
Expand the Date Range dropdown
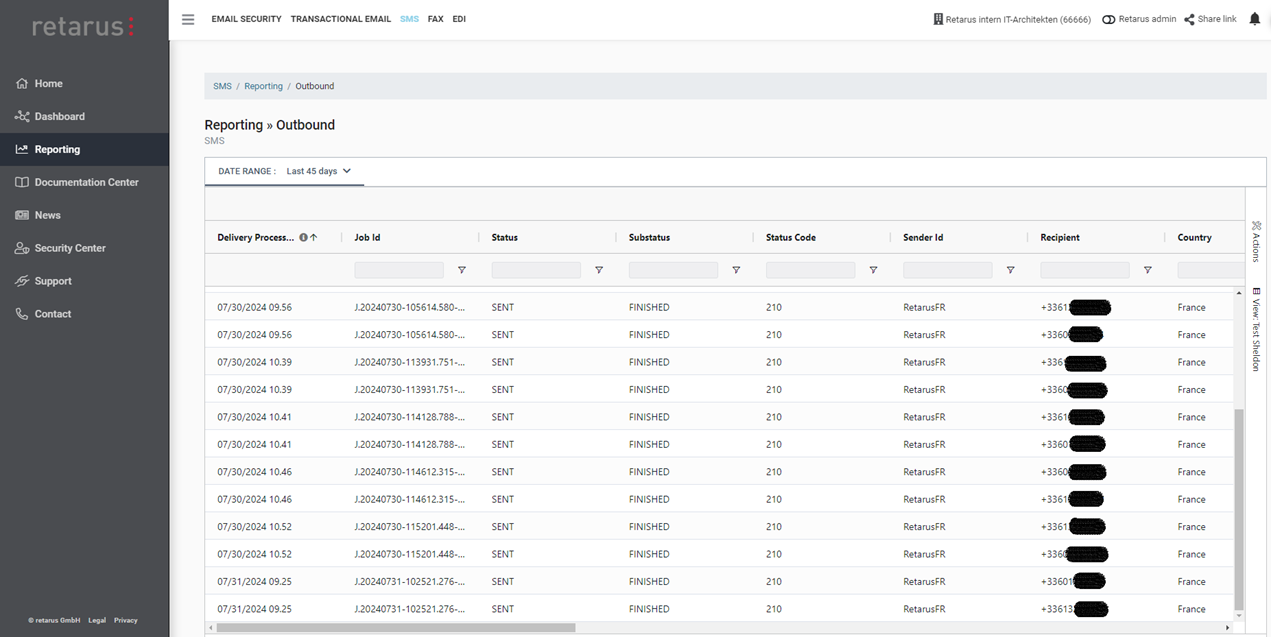[319, 171]
